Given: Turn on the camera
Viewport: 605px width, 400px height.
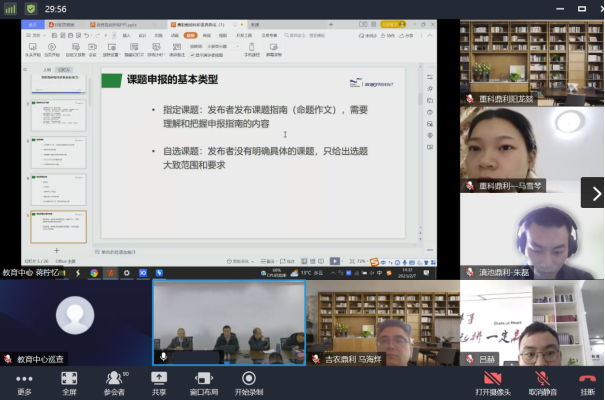Looking at the screenshot, I should [x=491, y=382].
